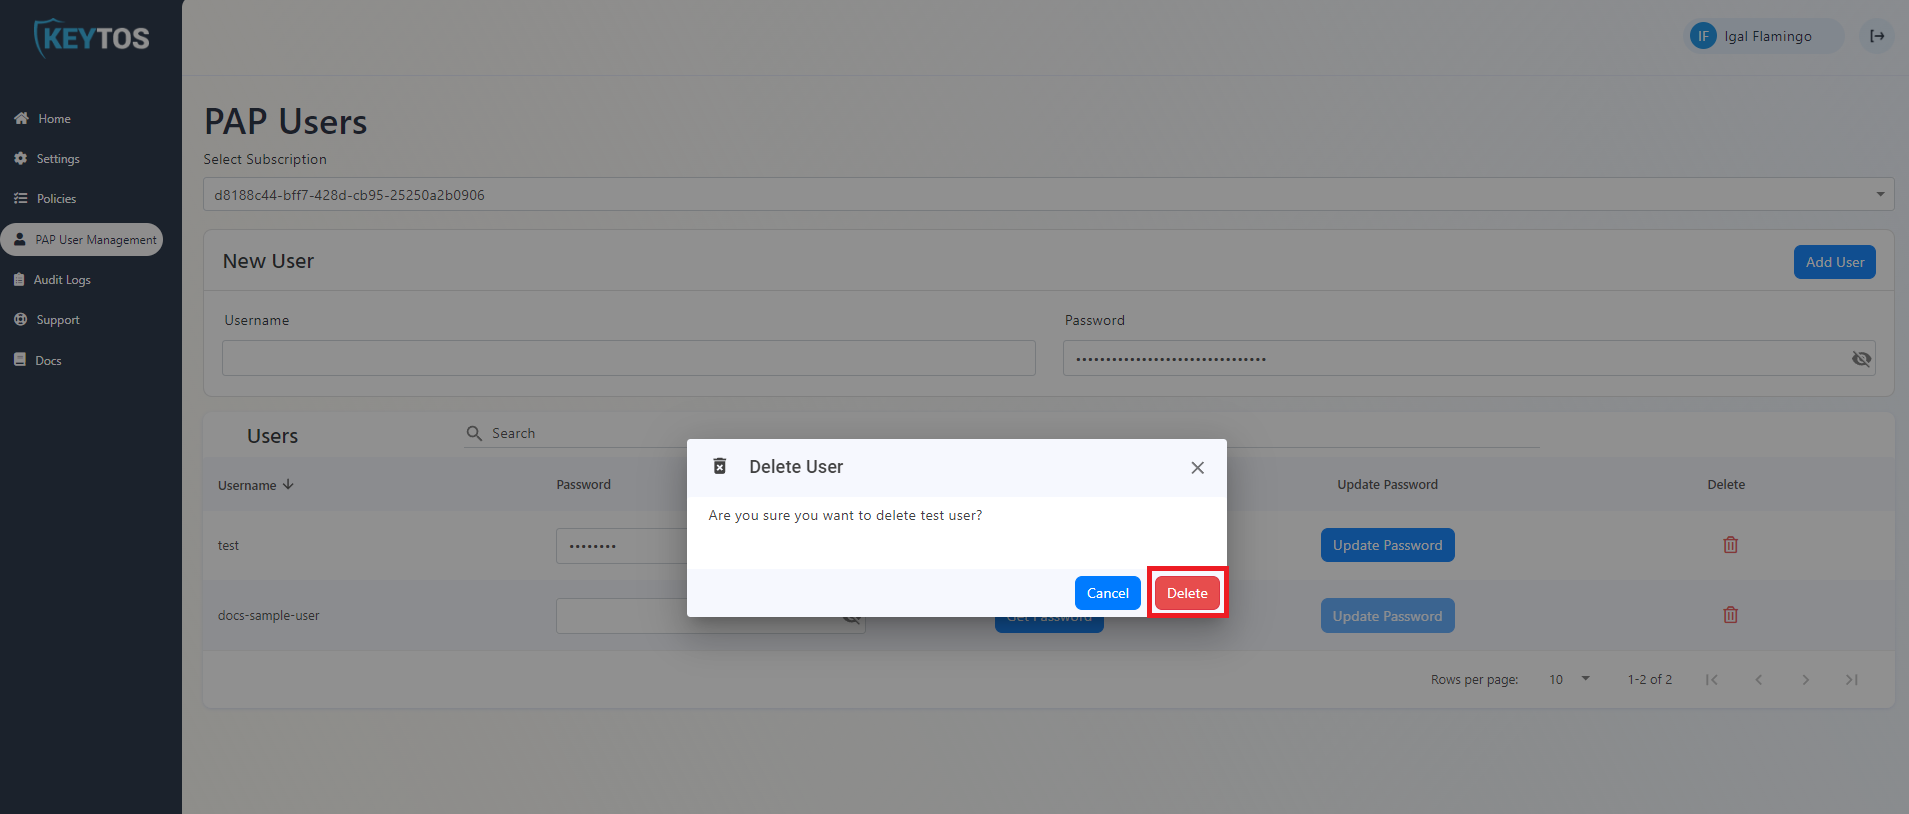Go to next page of users

click(1805, 680)
